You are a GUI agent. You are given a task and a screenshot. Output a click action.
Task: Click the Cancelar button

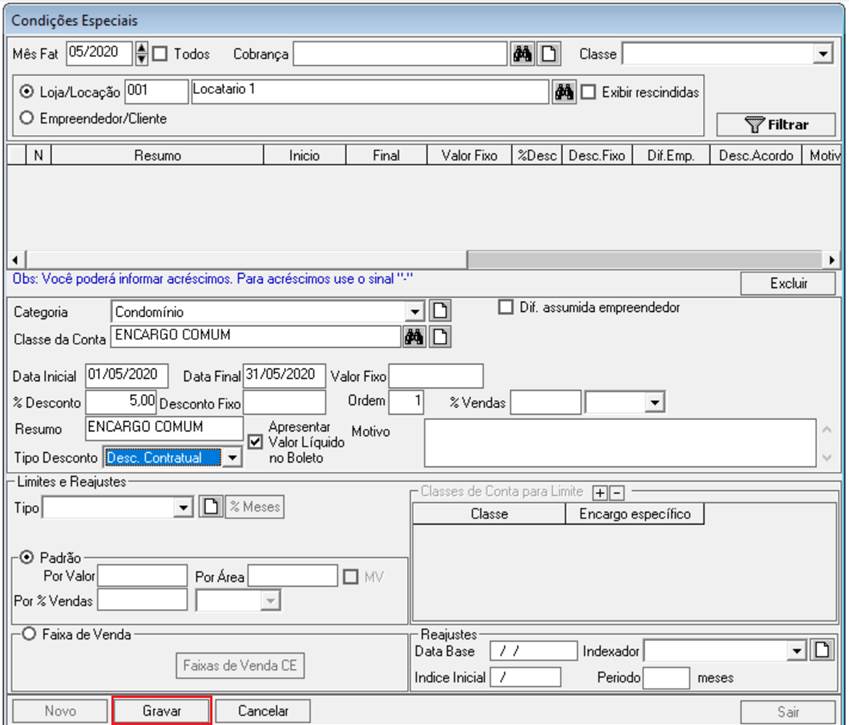point(263,710)
